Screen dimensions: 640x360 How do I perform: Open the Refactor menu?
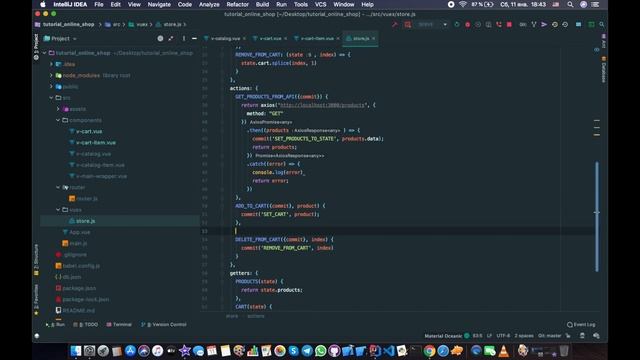(238, 4)
